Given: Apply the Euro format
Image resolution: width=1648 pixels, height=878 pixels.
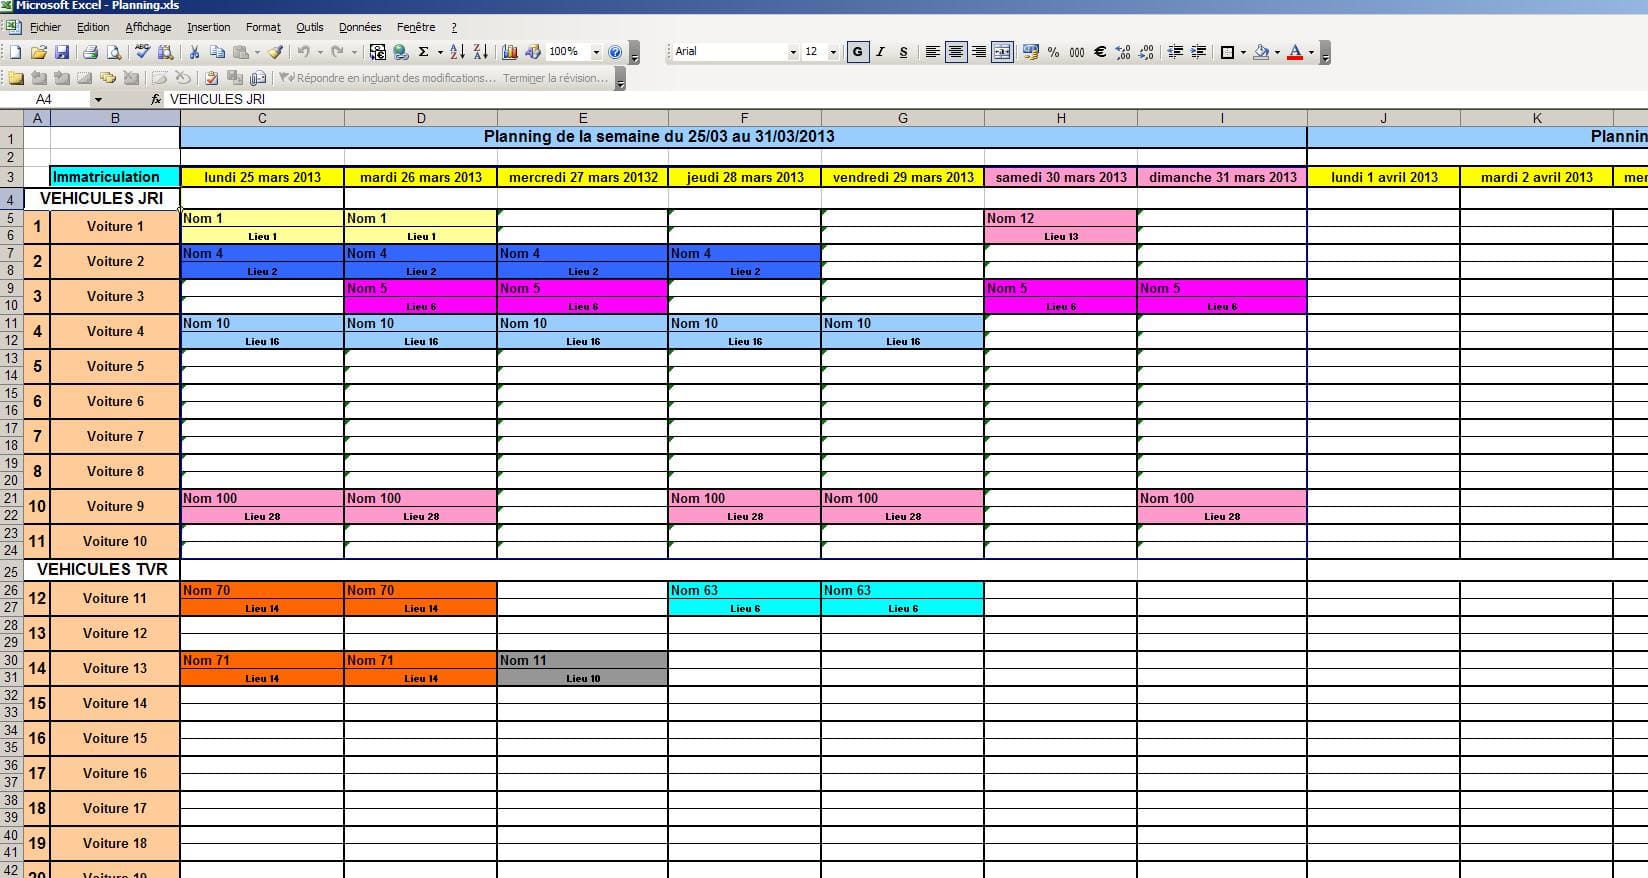Looking at the screenshot, I should click(x=1100, y=52).
